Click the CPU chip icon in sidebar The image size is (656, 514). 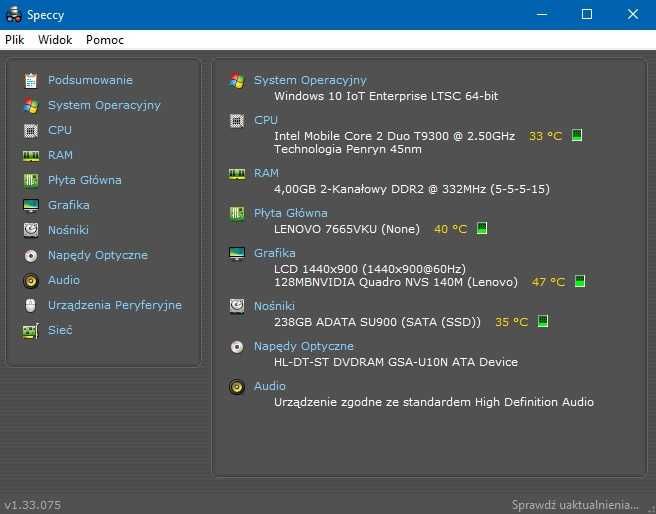[31, 130]
